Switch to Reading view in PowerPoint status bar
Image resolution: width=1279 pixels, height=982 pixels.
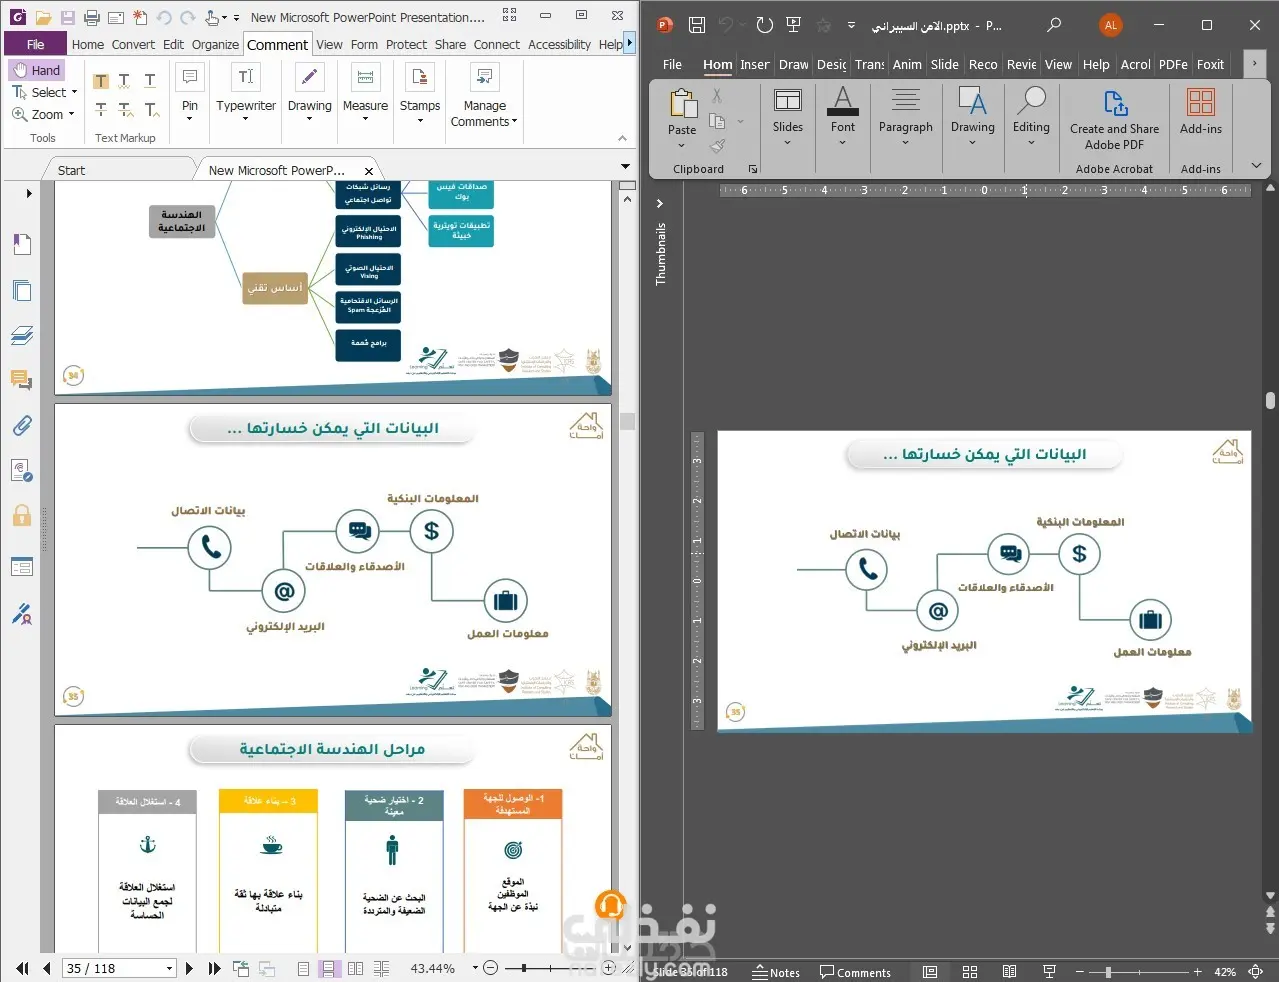point(1009,972)
